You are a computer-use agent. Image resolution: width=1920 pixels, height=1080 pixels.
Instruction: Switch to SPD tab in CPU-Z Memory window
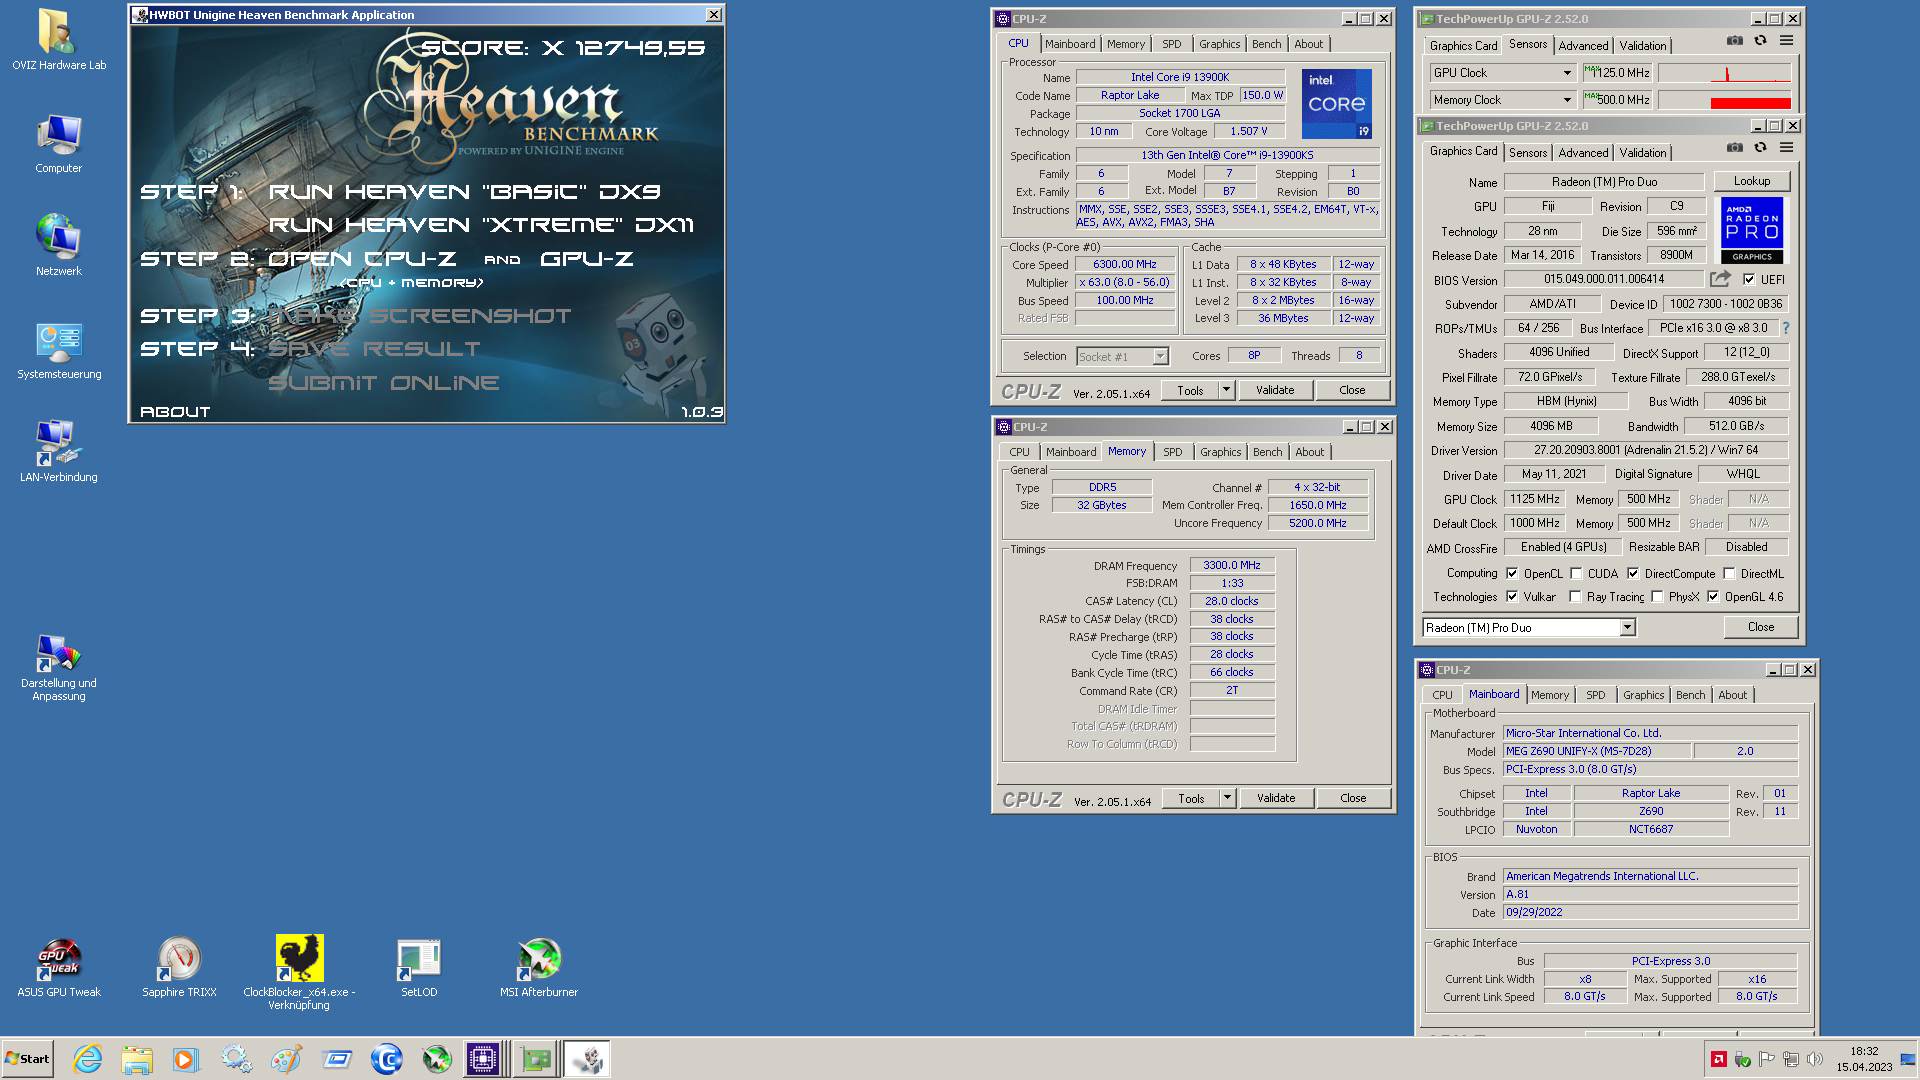point(1172,452)
